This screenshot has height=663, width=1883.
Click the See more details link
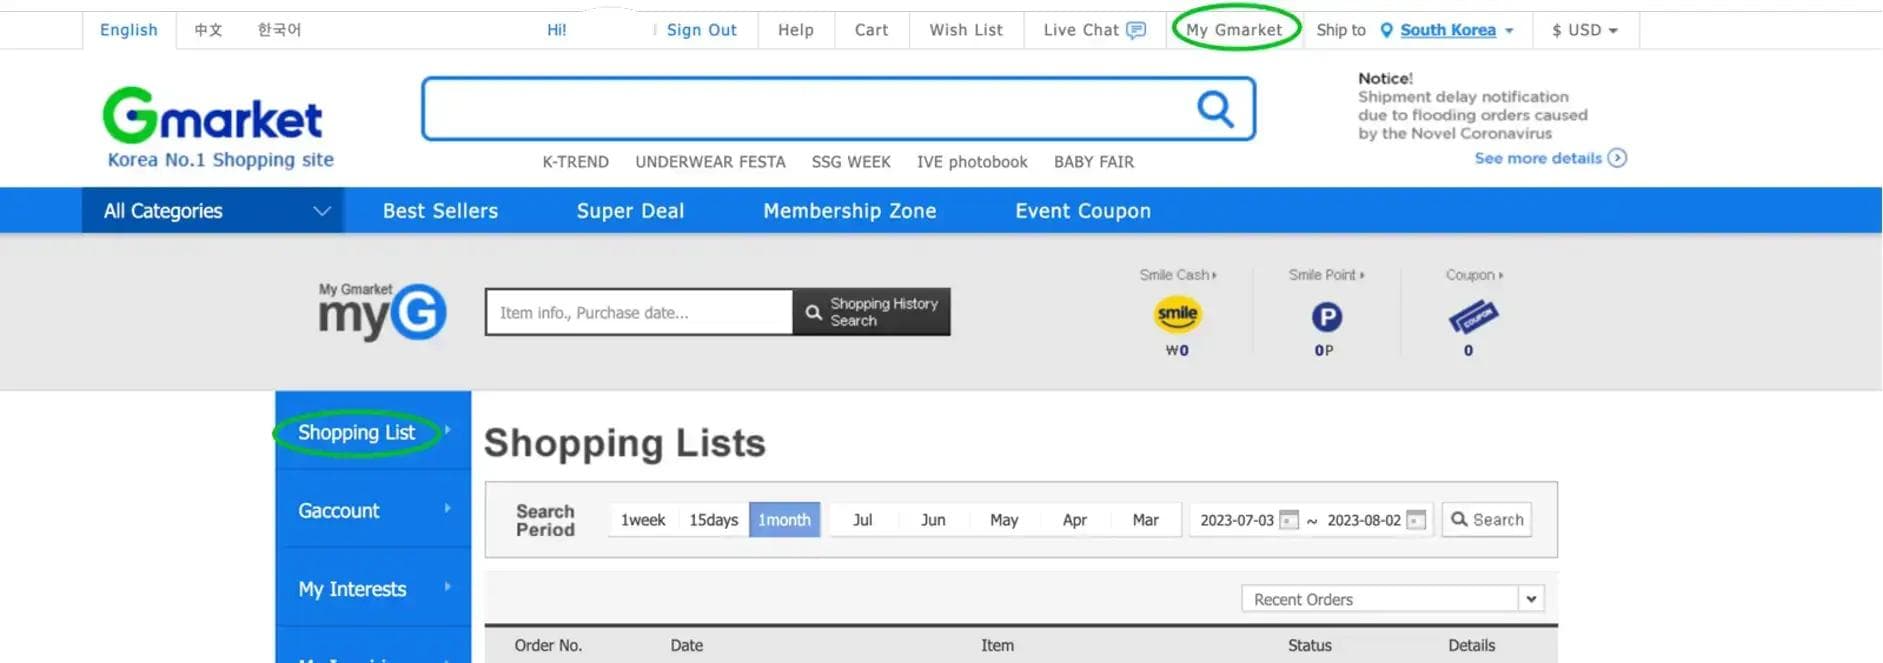click(1549, 158)
